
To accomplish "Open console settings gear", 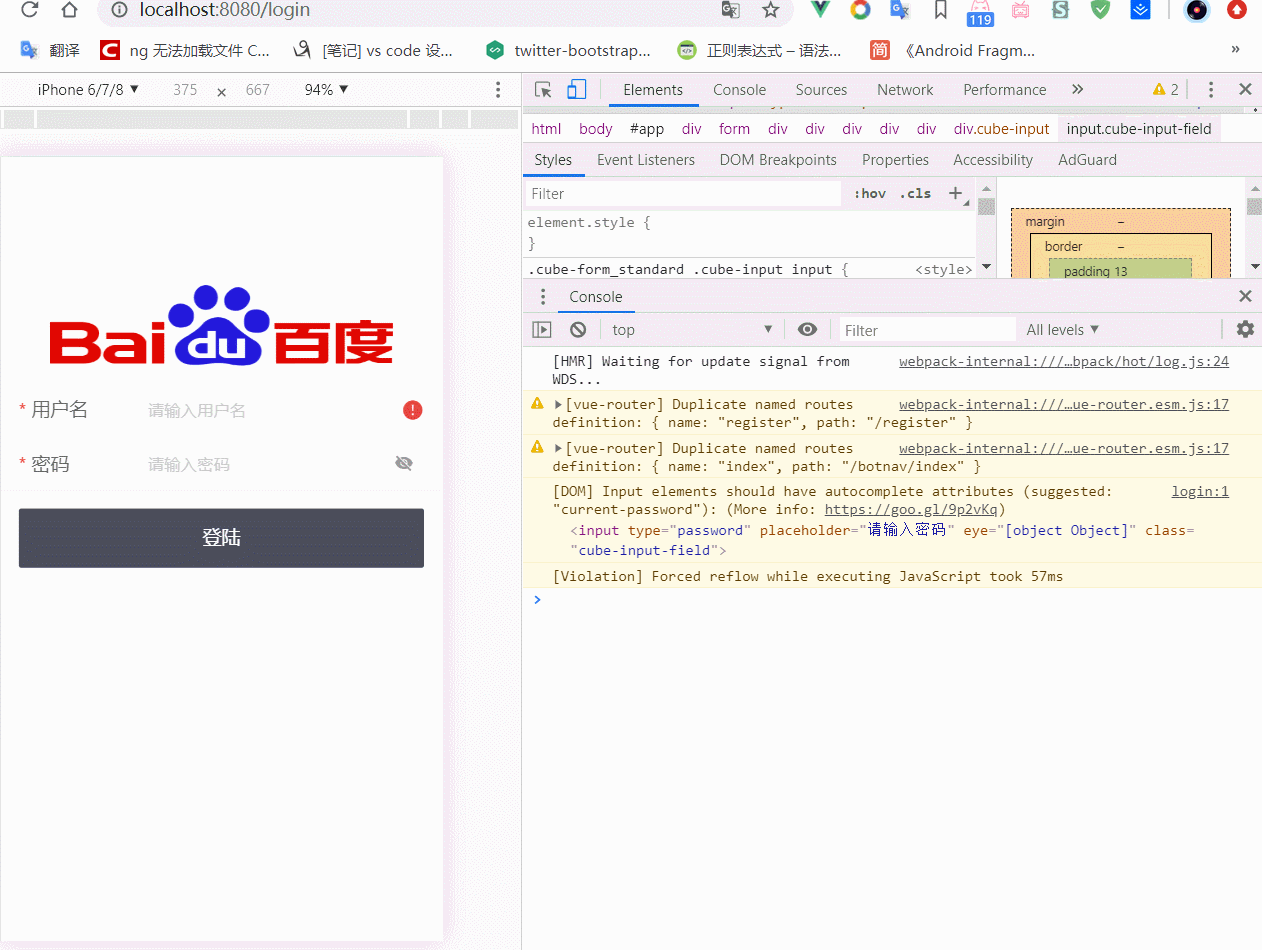I will pos(1245,329).
